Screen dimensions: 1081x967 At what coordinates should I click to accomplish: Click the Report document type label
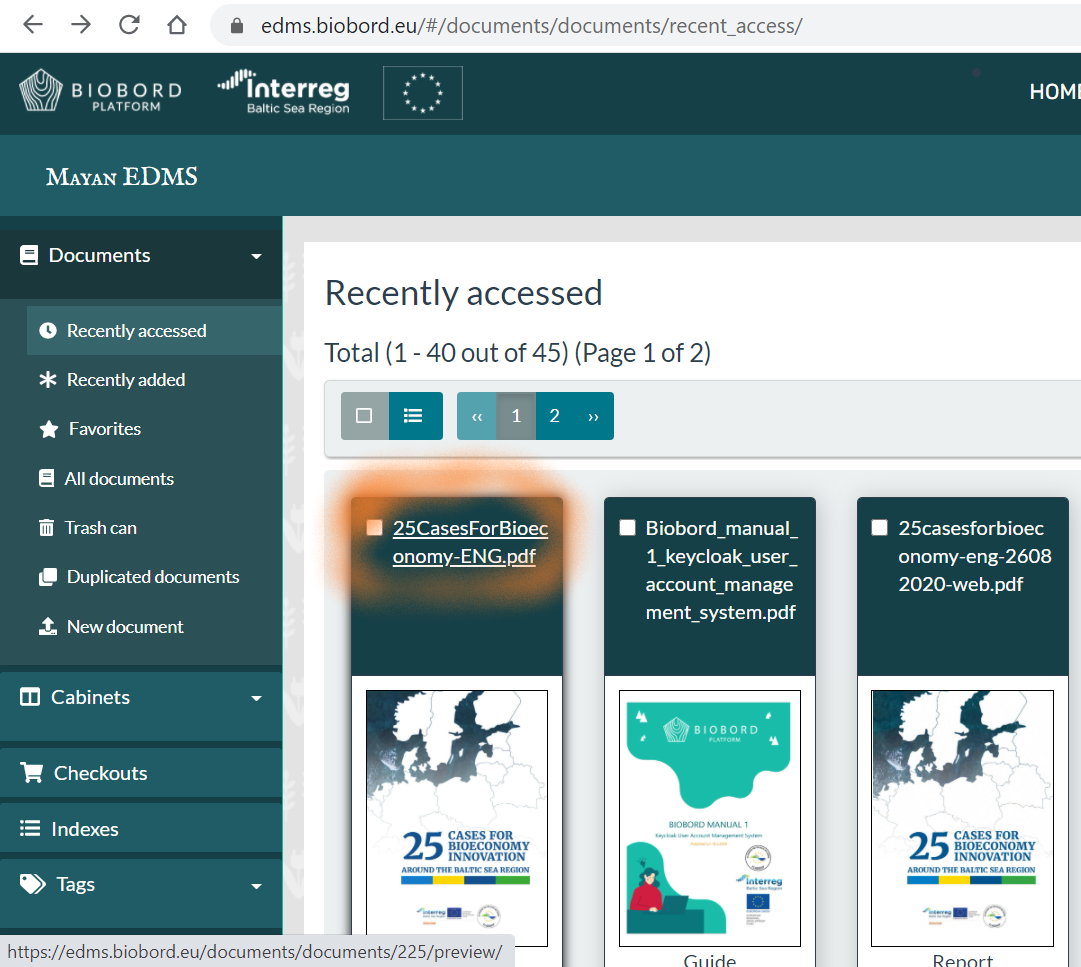tap(962, 959)
